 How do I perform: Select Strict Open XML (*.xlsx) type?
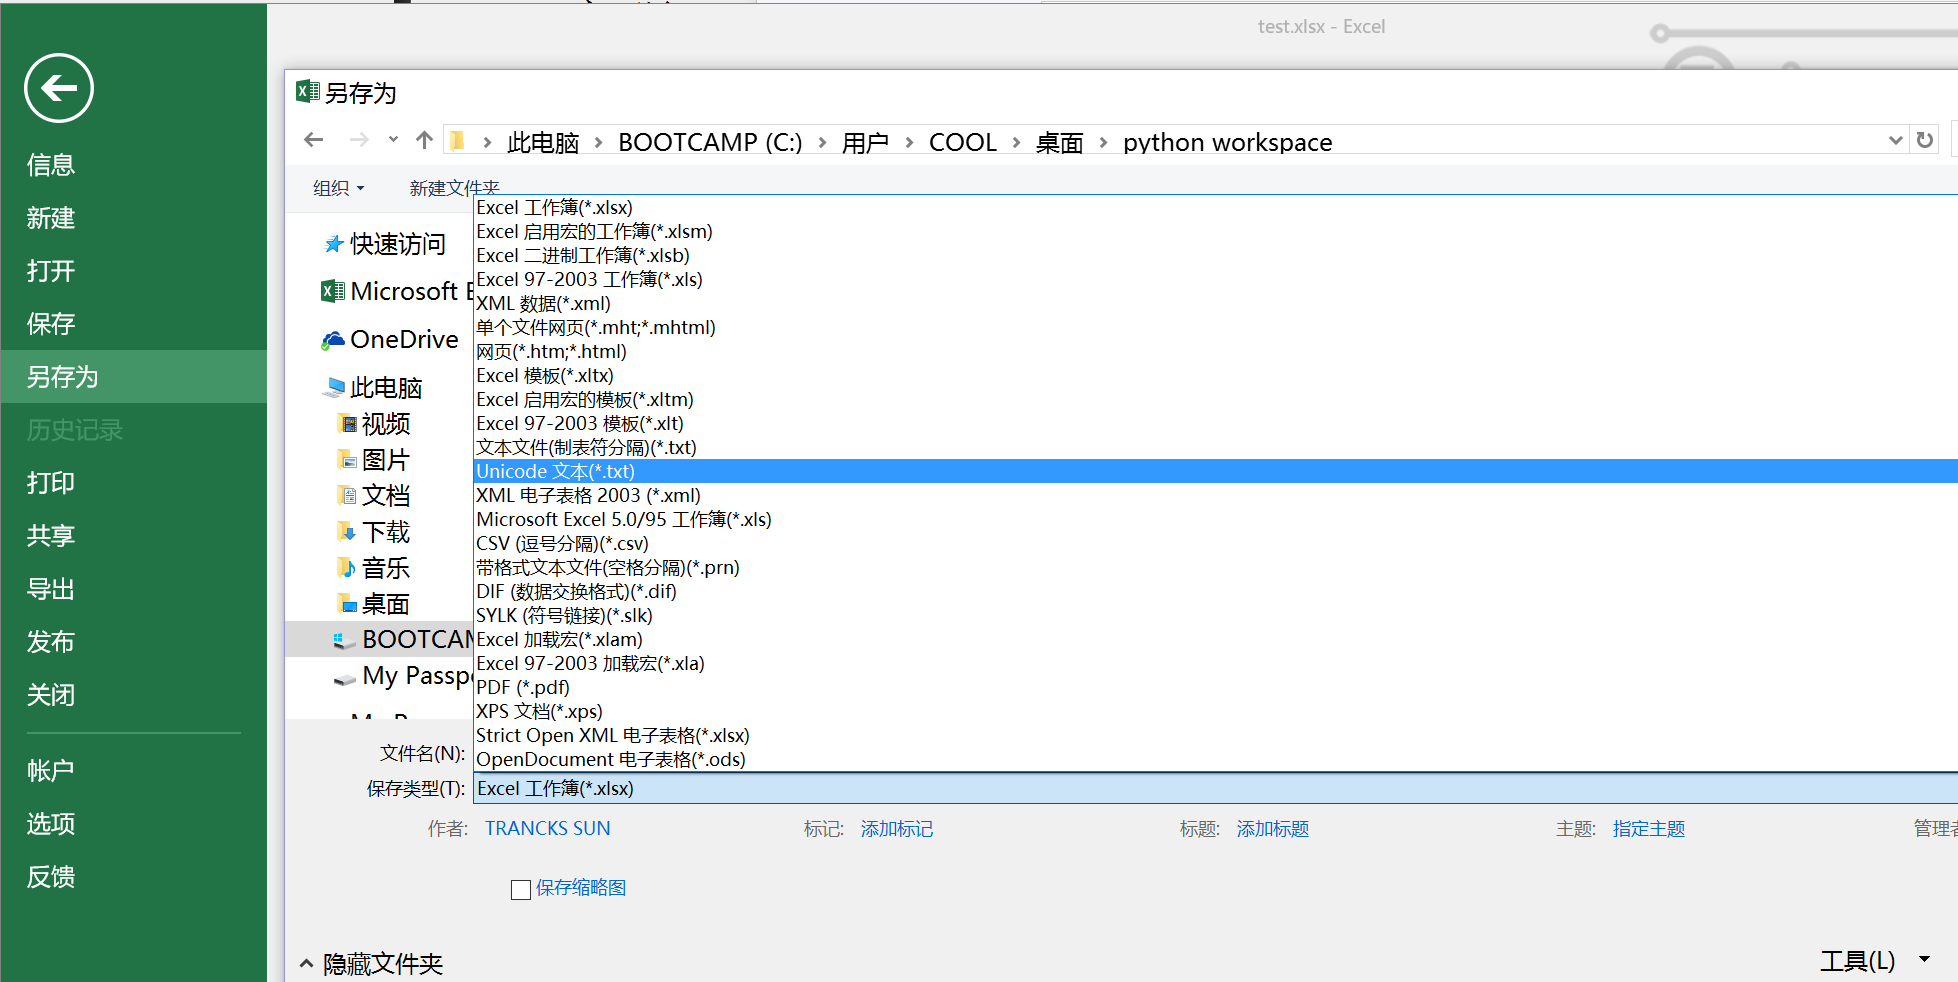pyautogui.click(x=1215, y=735)
